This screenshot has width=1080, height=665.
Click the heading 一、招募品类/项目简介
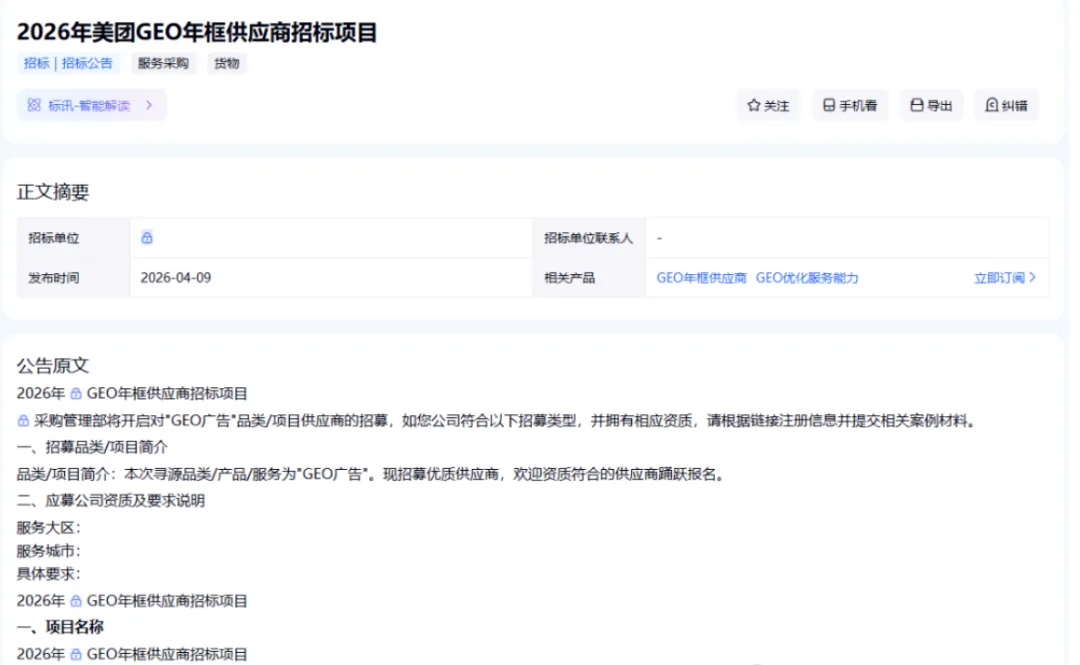(x=92, y=447)
